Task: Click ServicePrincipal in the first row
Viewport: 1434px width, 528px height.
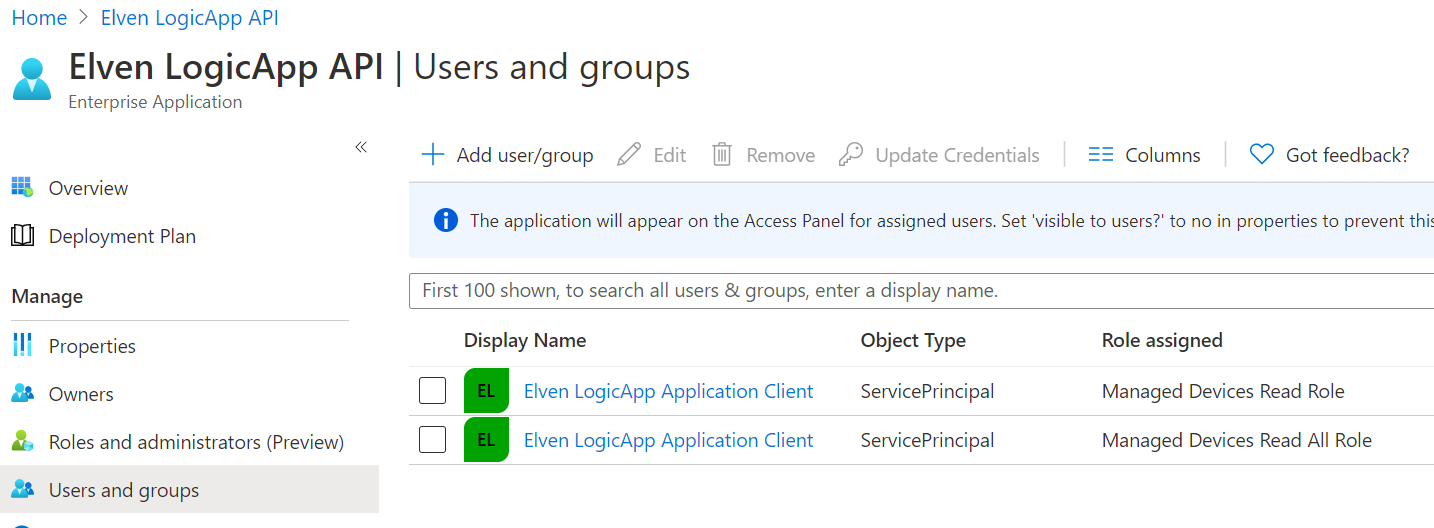Action: click(927, 391)
